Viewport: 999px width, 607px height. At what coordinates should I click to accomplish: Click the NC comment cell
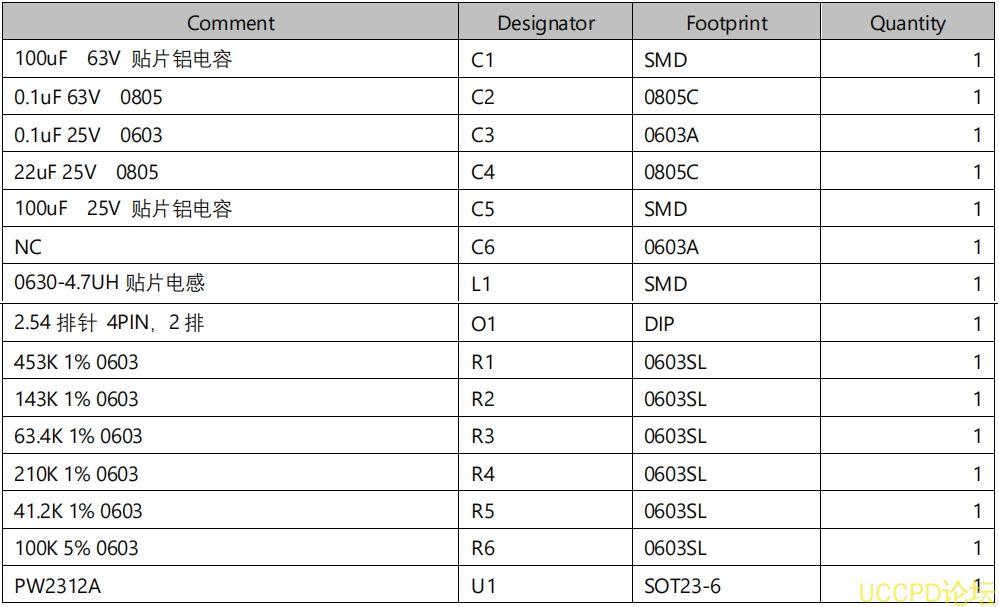pos(28,247)
